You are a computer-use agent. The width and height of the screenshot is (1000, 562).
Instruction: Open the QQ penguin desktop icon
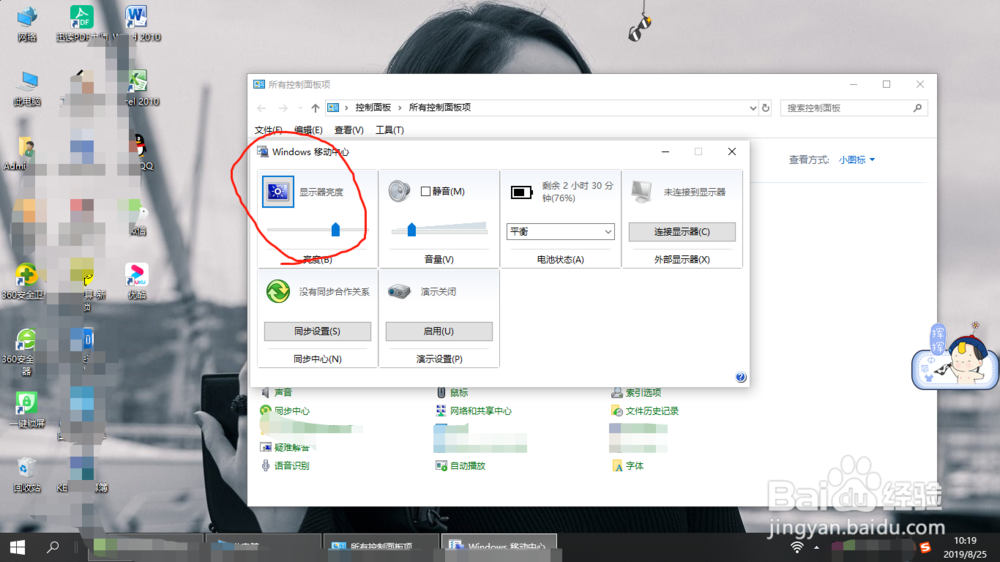(x=140, y=152)
